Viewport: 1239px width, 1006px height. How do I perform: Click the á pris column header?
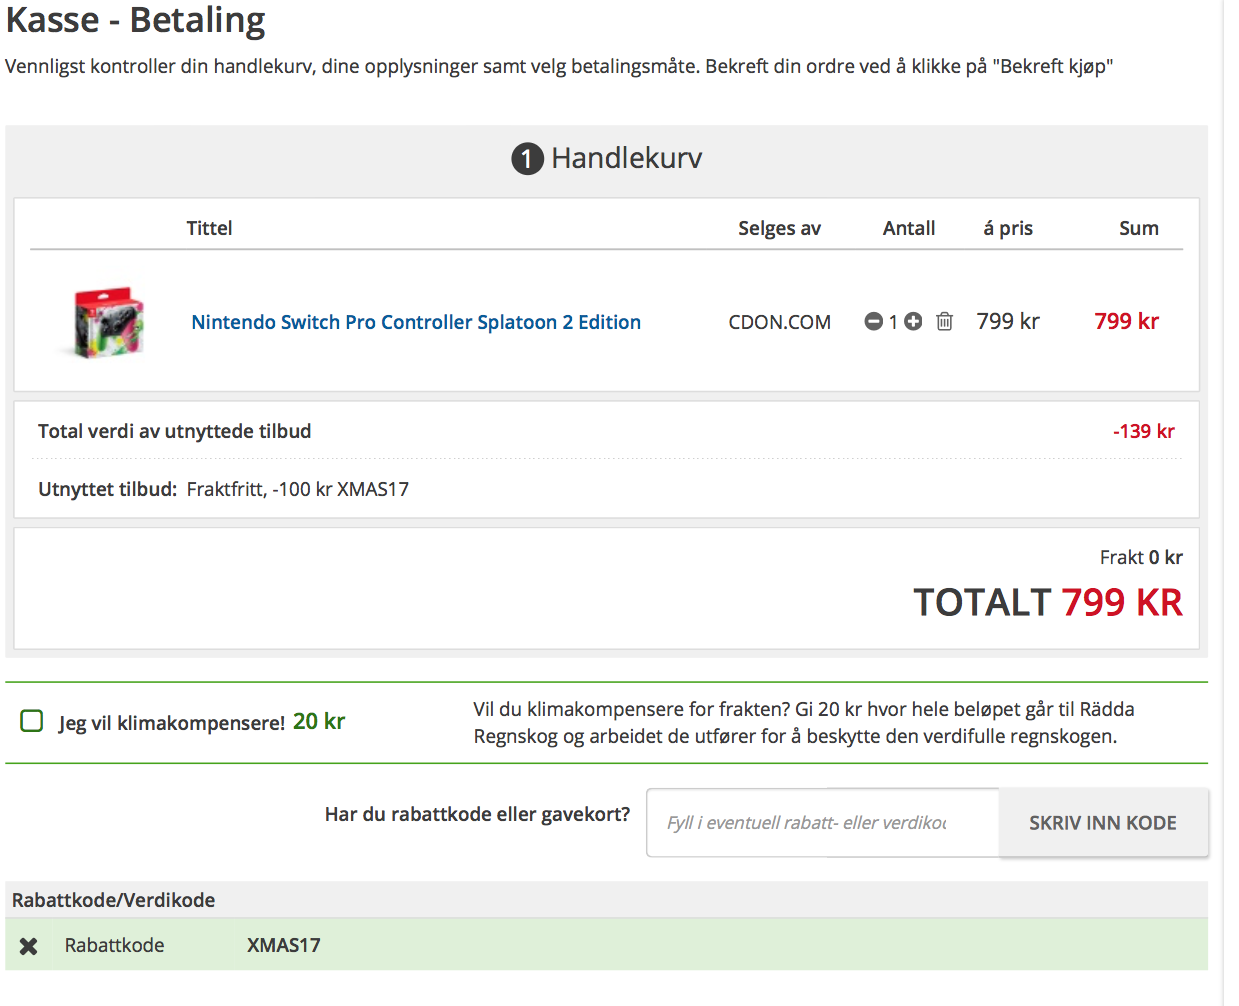pos(1008,228)
